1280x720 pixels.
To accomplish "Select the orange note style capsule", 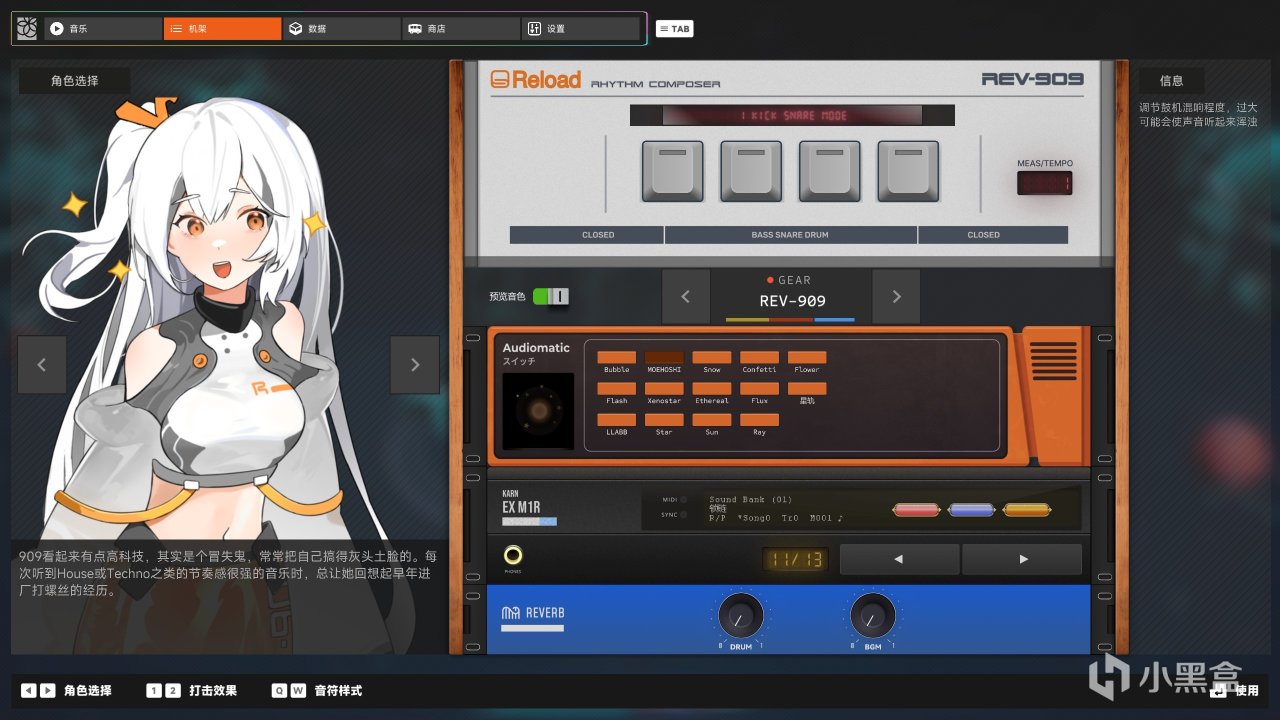I will [x=1026, y=510].
